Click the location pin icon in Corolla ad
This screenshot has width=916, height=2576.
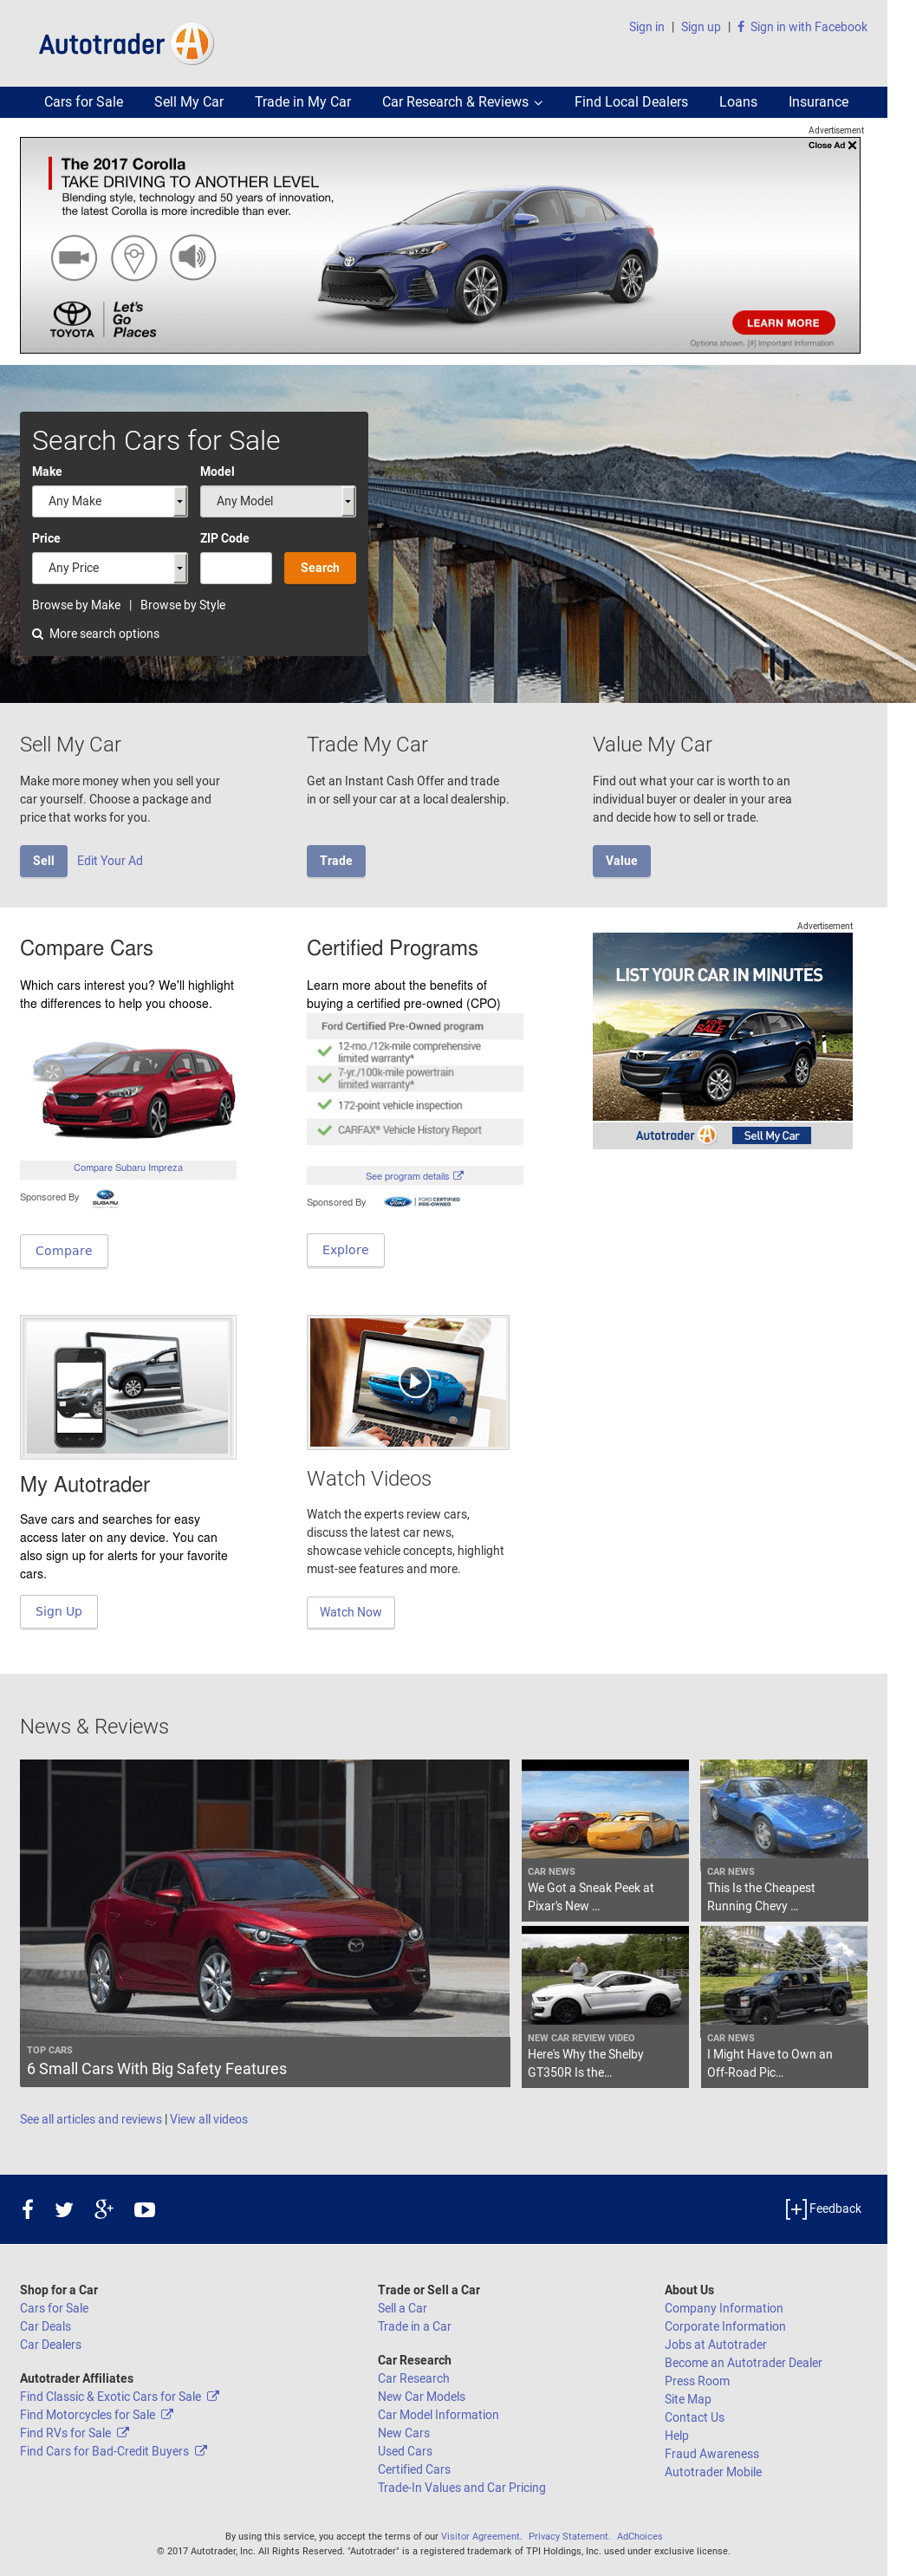tap(134, 257)
